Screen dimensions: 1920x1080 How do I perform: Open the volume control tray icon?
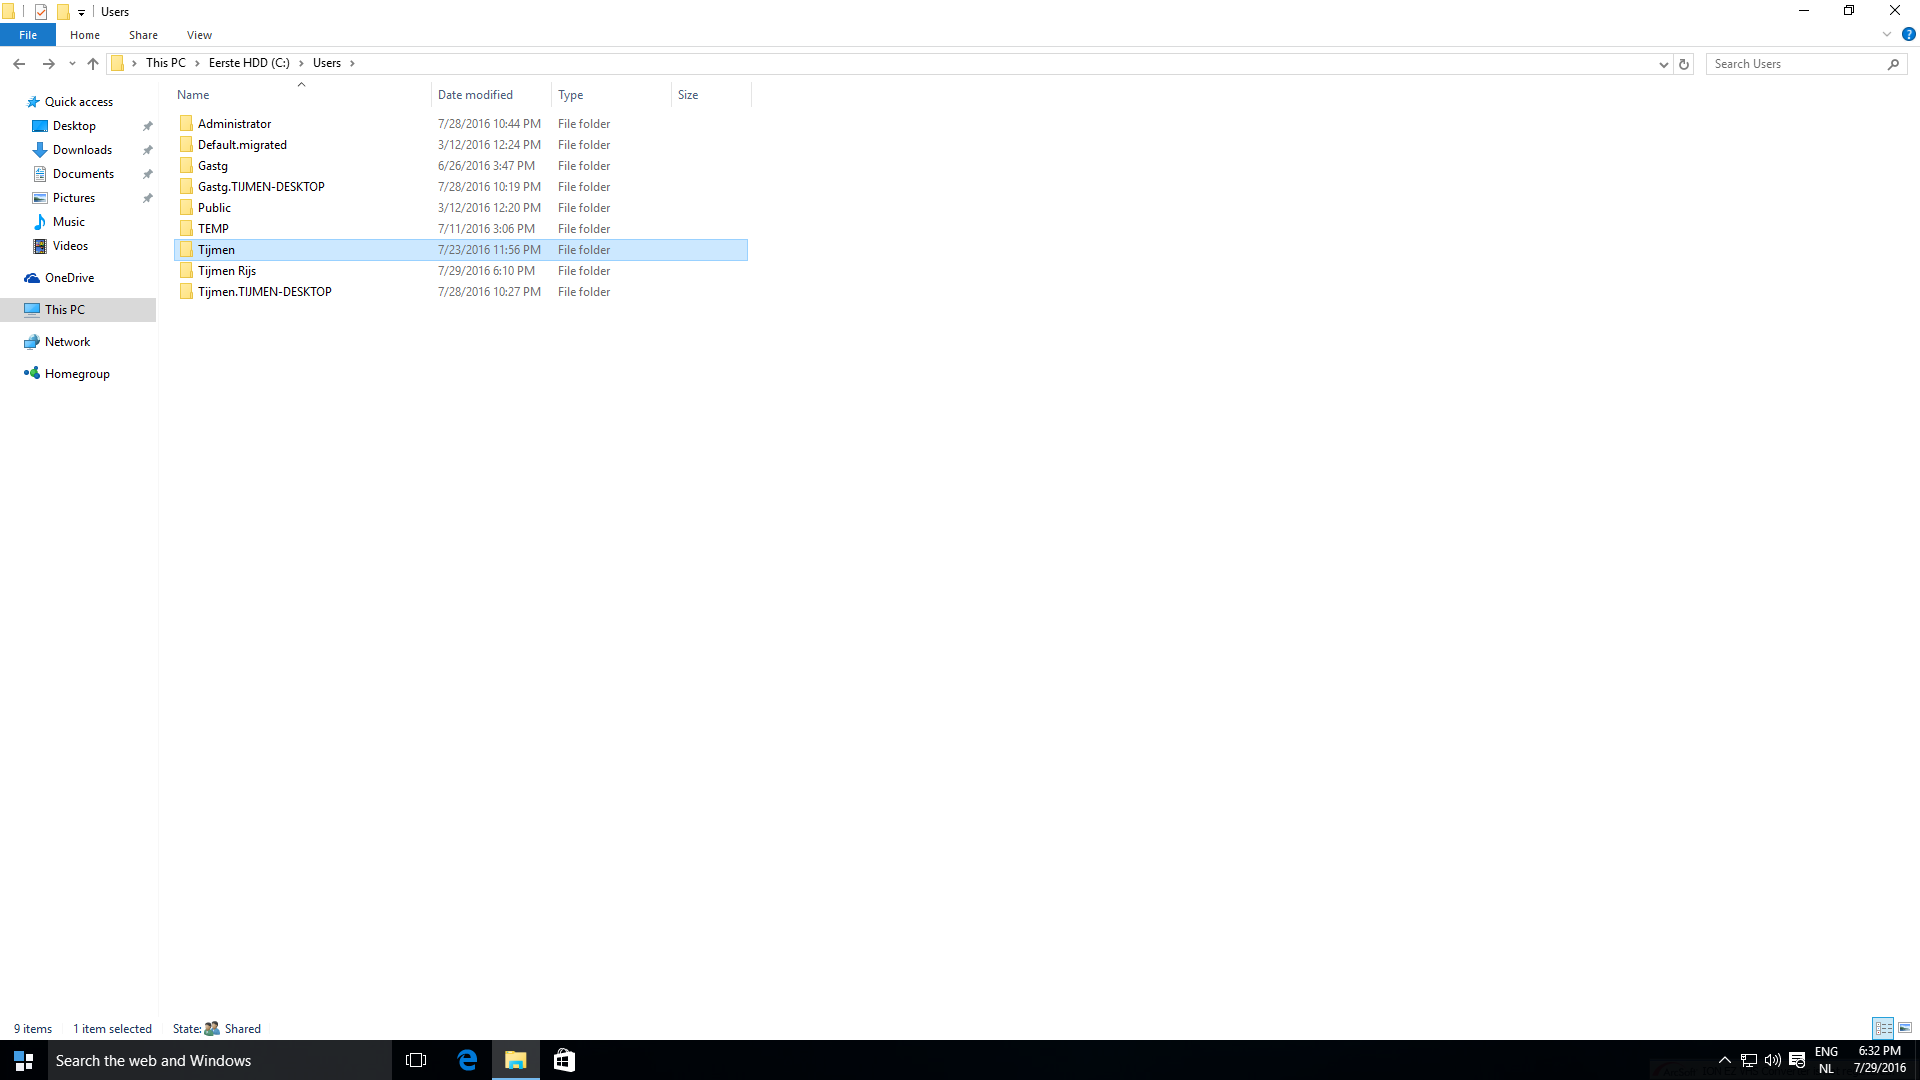point(1772,1060)
